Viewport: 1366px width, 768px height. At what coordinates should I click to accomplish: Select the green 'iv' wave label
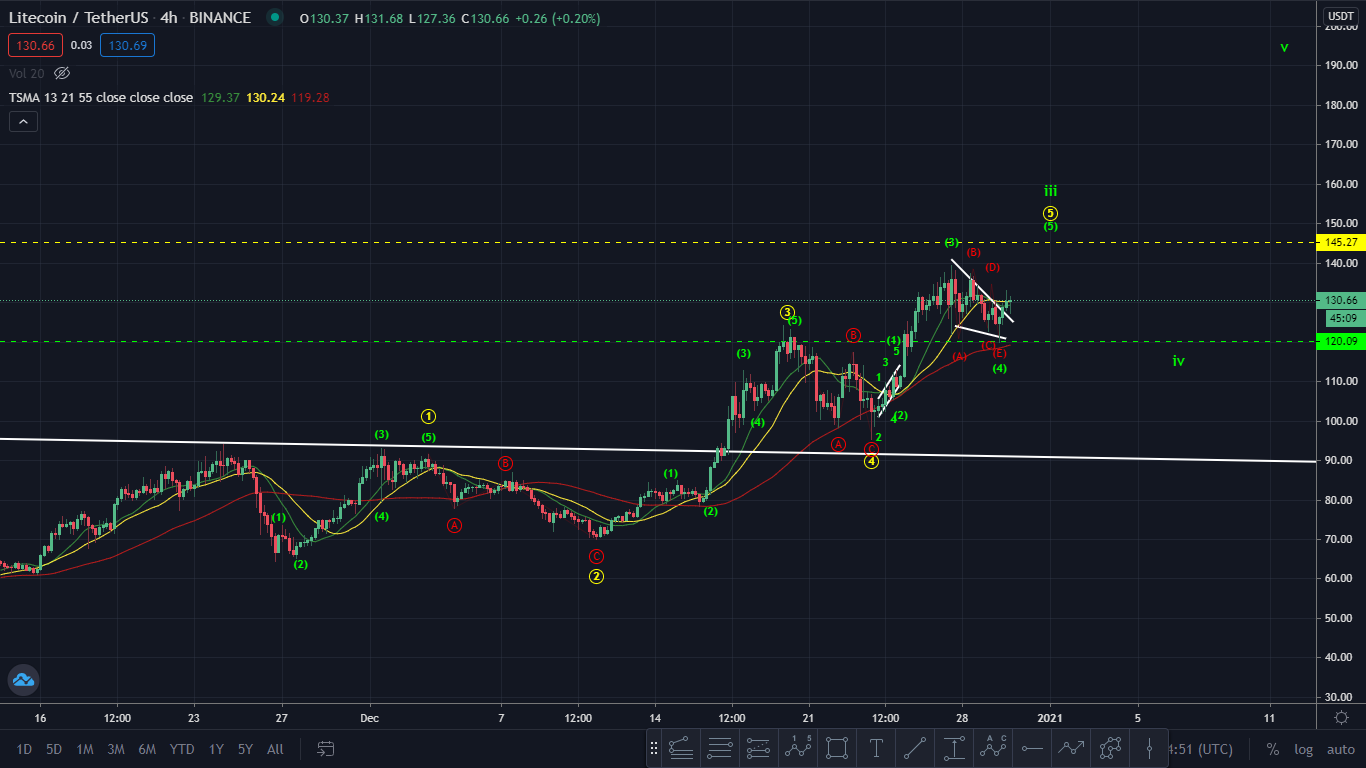1179,361
